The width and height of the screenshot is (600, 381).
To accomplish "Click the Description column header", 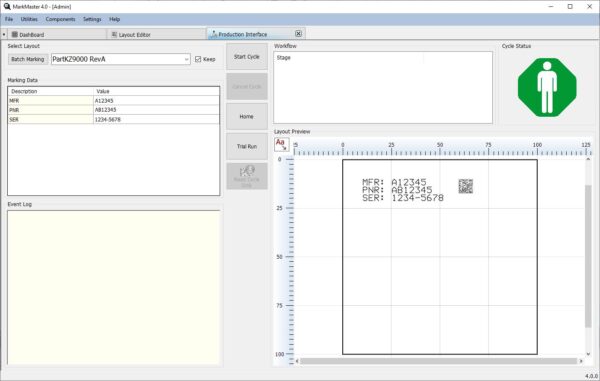I will click(51, 91).
